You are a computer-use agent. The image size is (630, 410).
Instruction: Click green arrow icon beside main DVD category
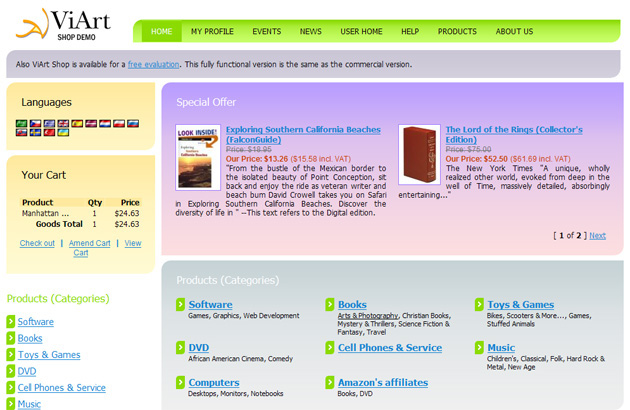[x=180, y=347]
